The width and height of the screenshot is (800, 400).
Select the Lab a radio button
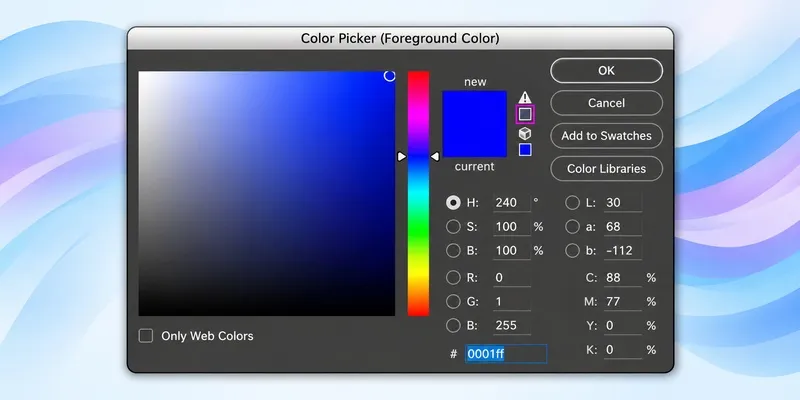572,227
